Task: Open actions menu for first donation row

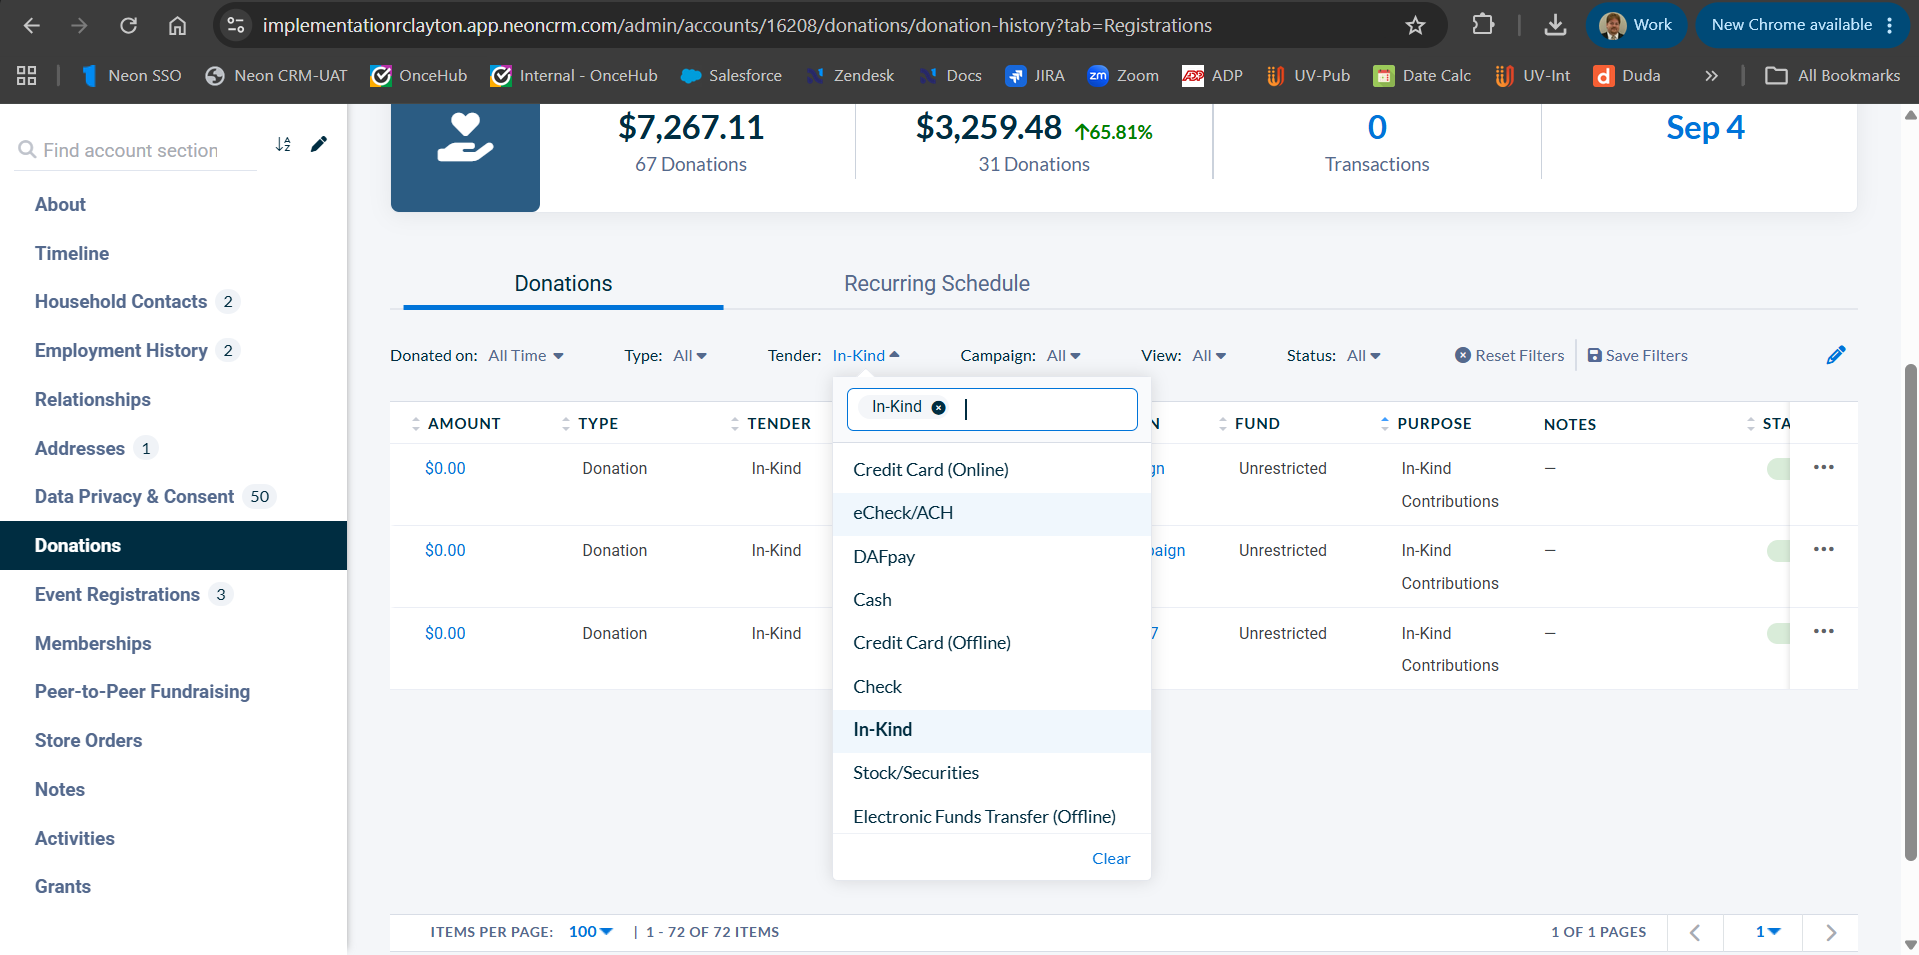Action: (1824, 467)
